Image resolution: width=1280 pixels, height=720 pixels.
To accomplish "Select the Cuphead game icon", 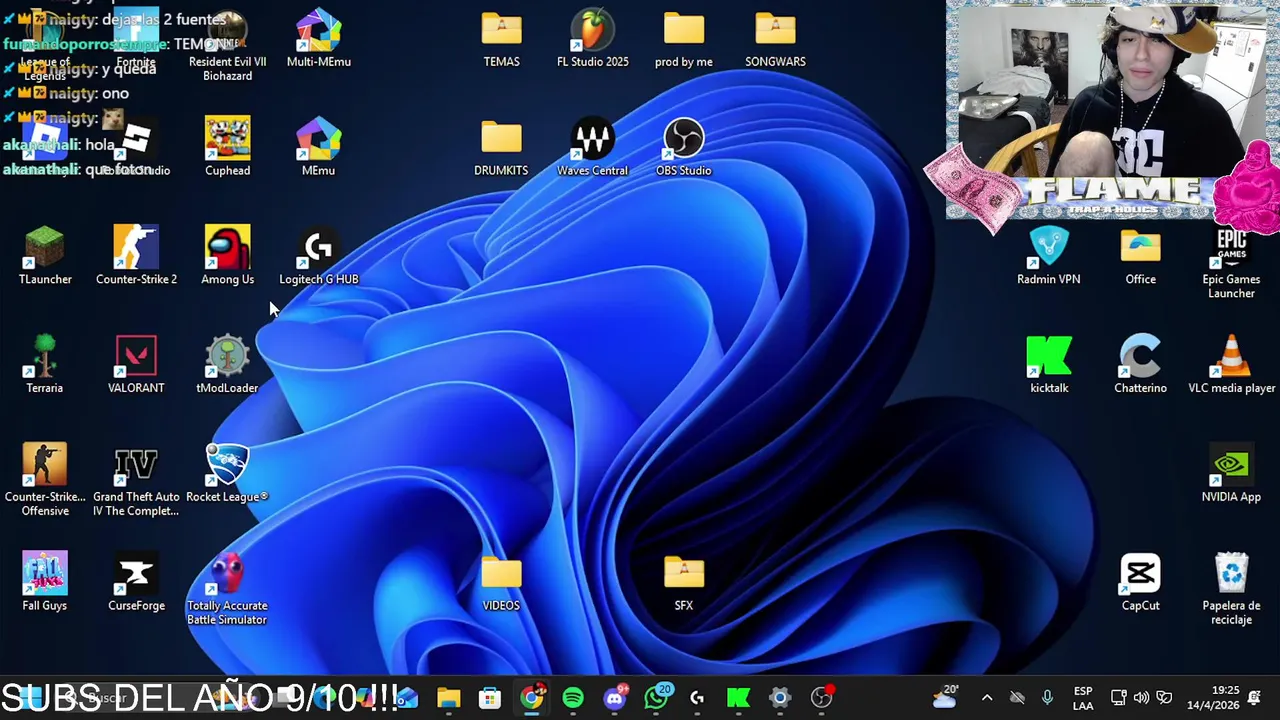I will coord(227,147).
